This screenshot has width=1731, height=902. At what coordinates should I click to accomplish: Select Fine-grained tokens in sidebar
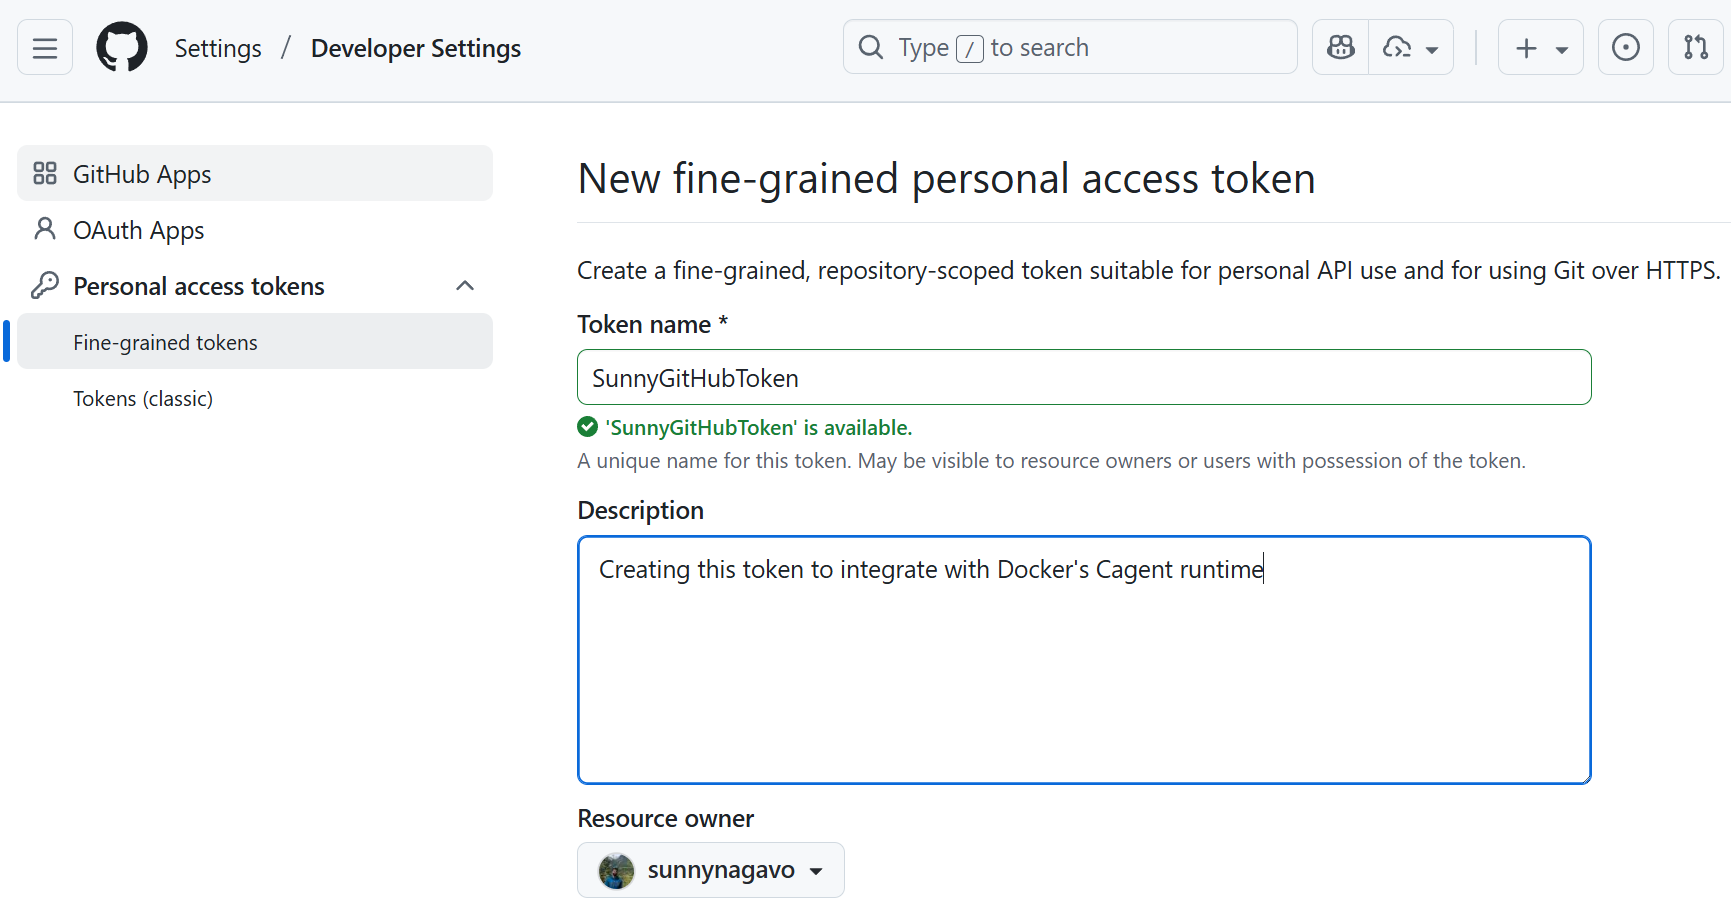pos(165,342)
